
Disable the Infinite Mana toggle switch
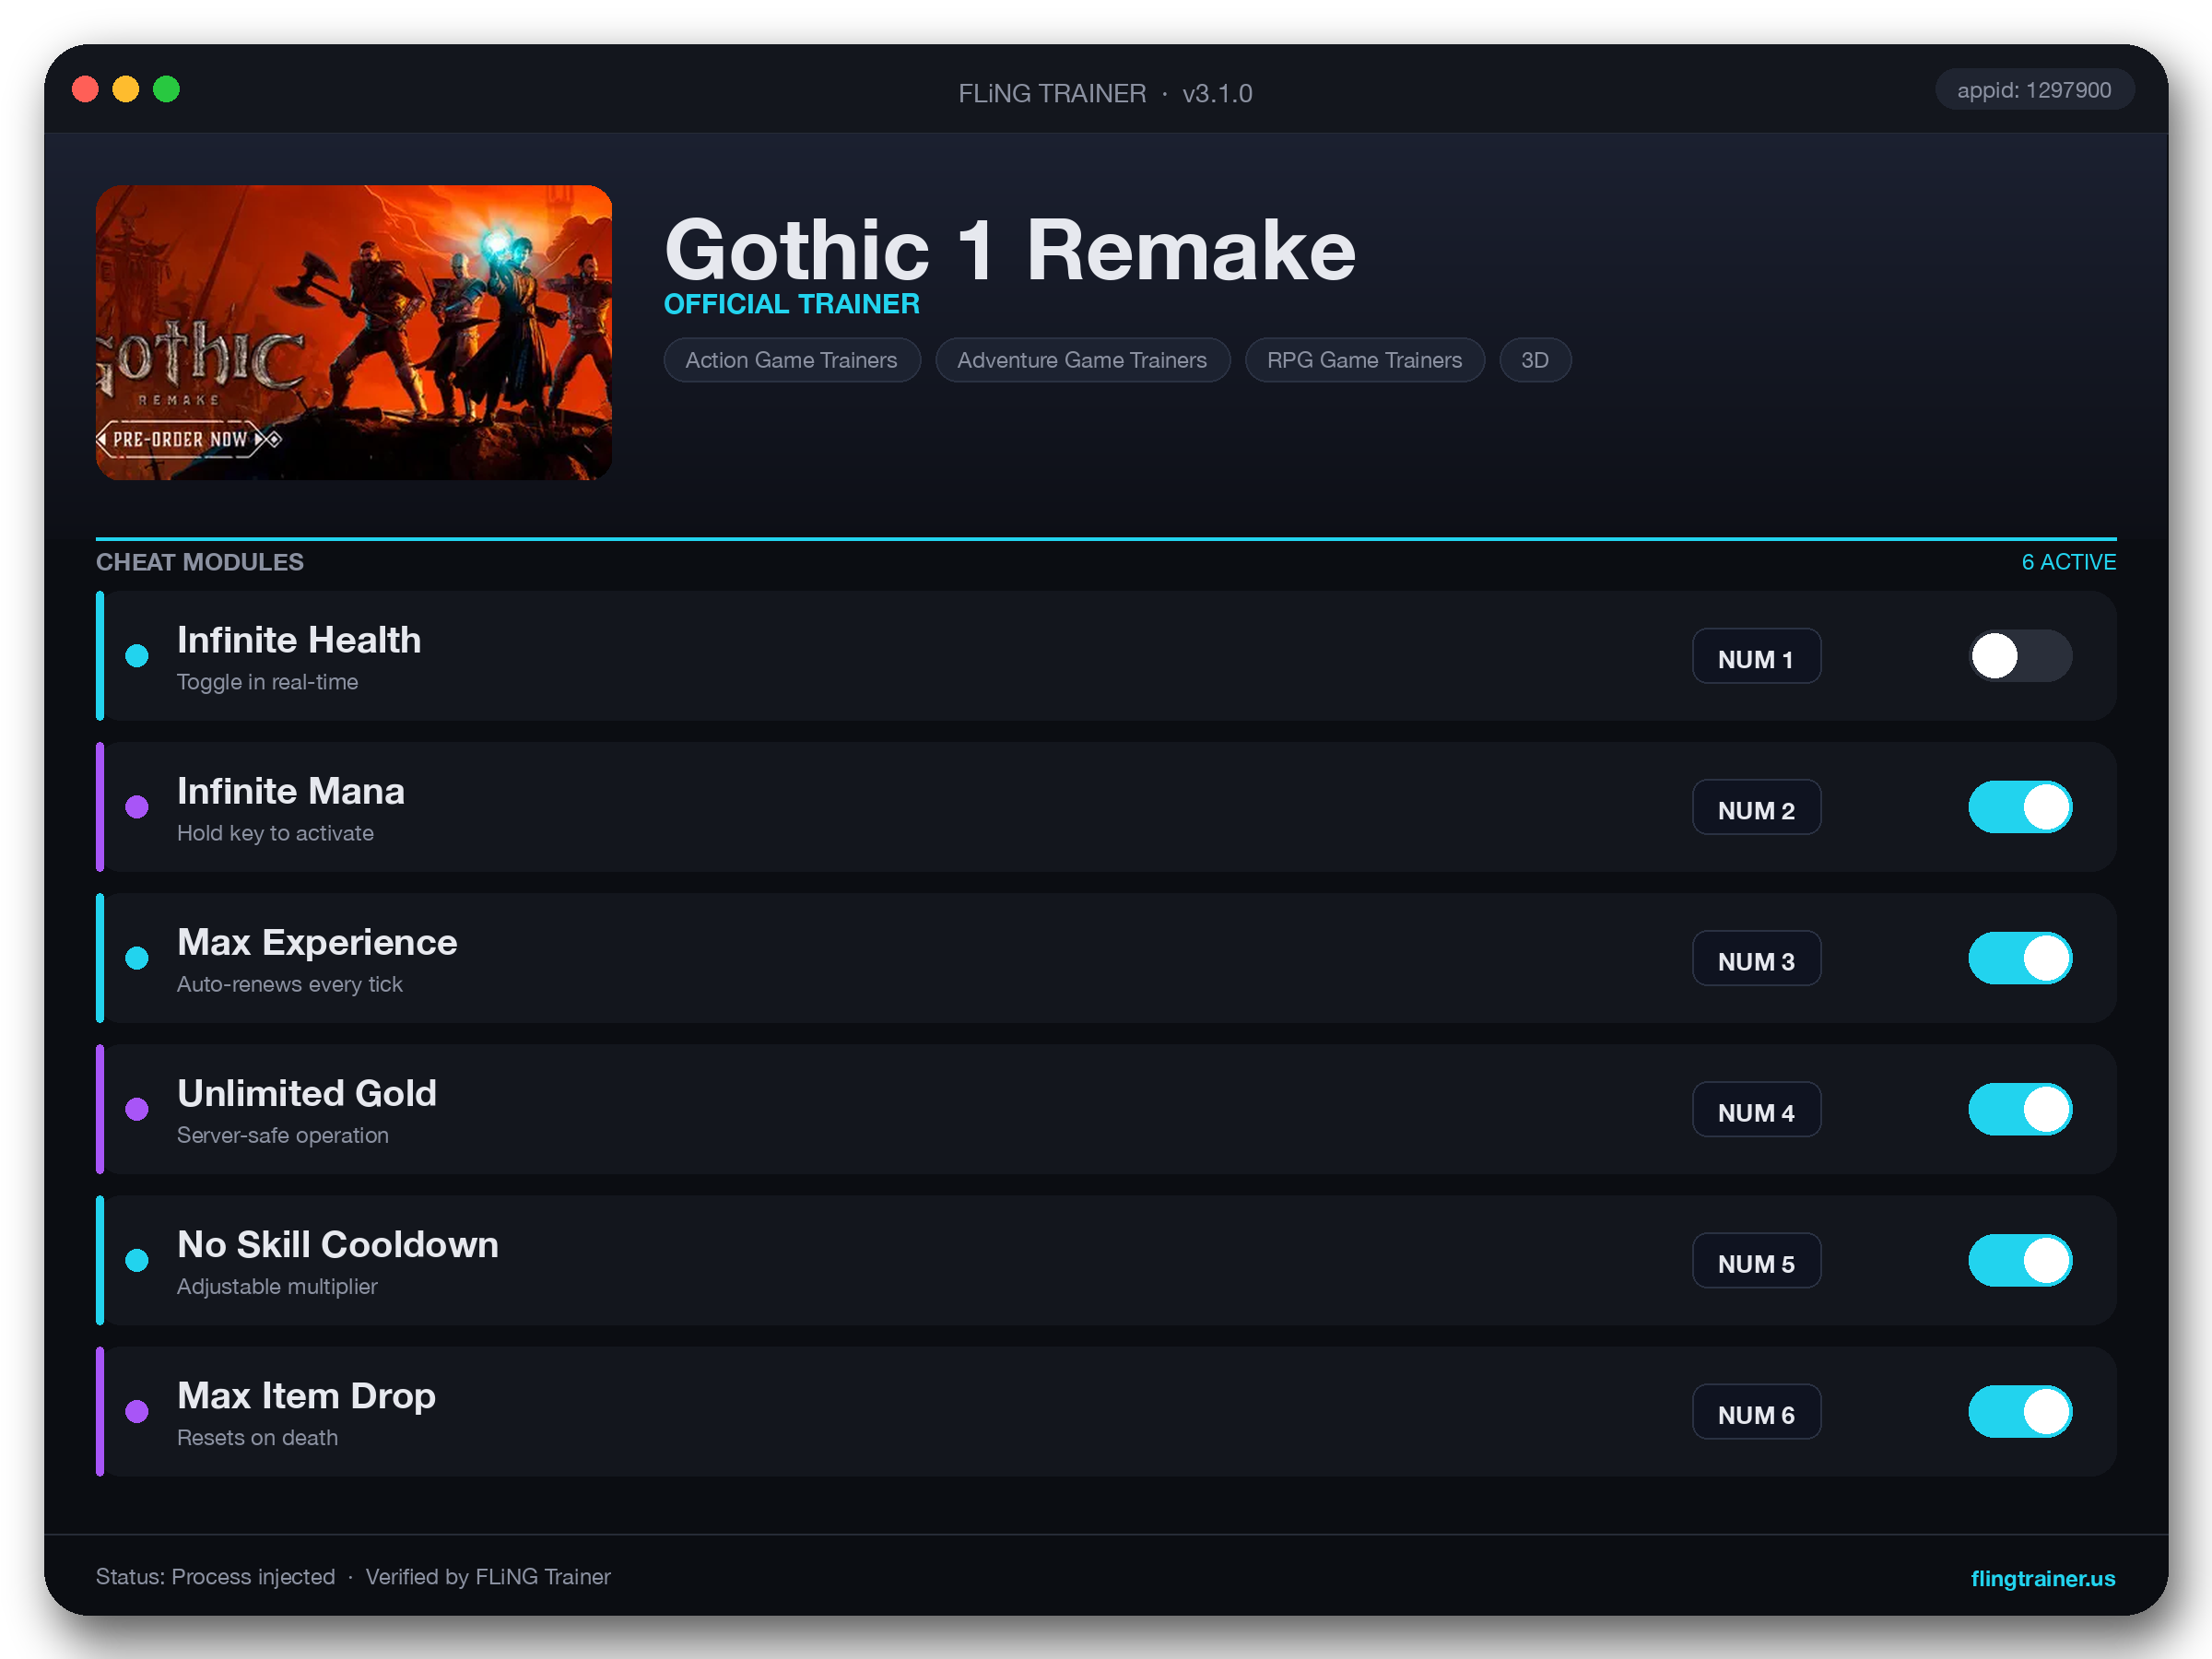click(x=2020, y=807)
